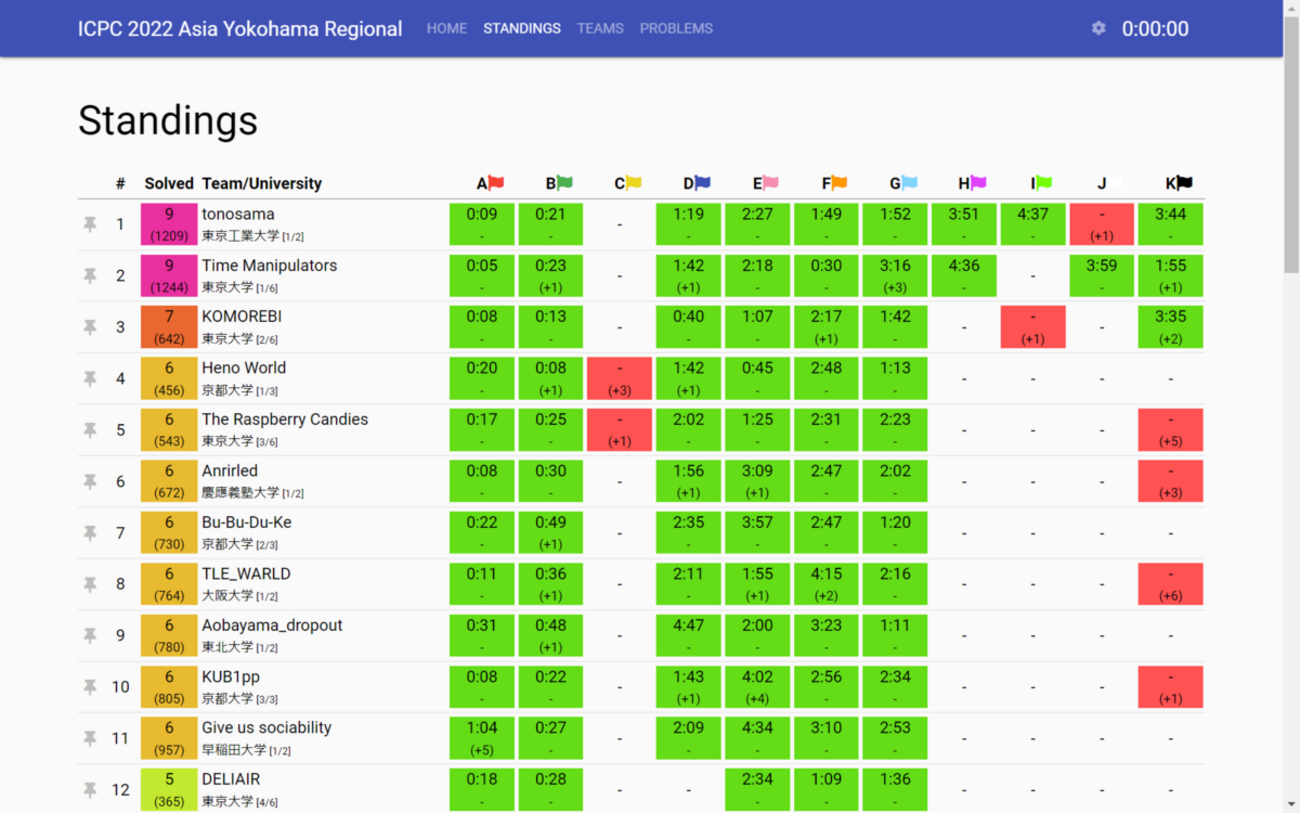Click the blue flag for problem D

click(x=702, y=183)
